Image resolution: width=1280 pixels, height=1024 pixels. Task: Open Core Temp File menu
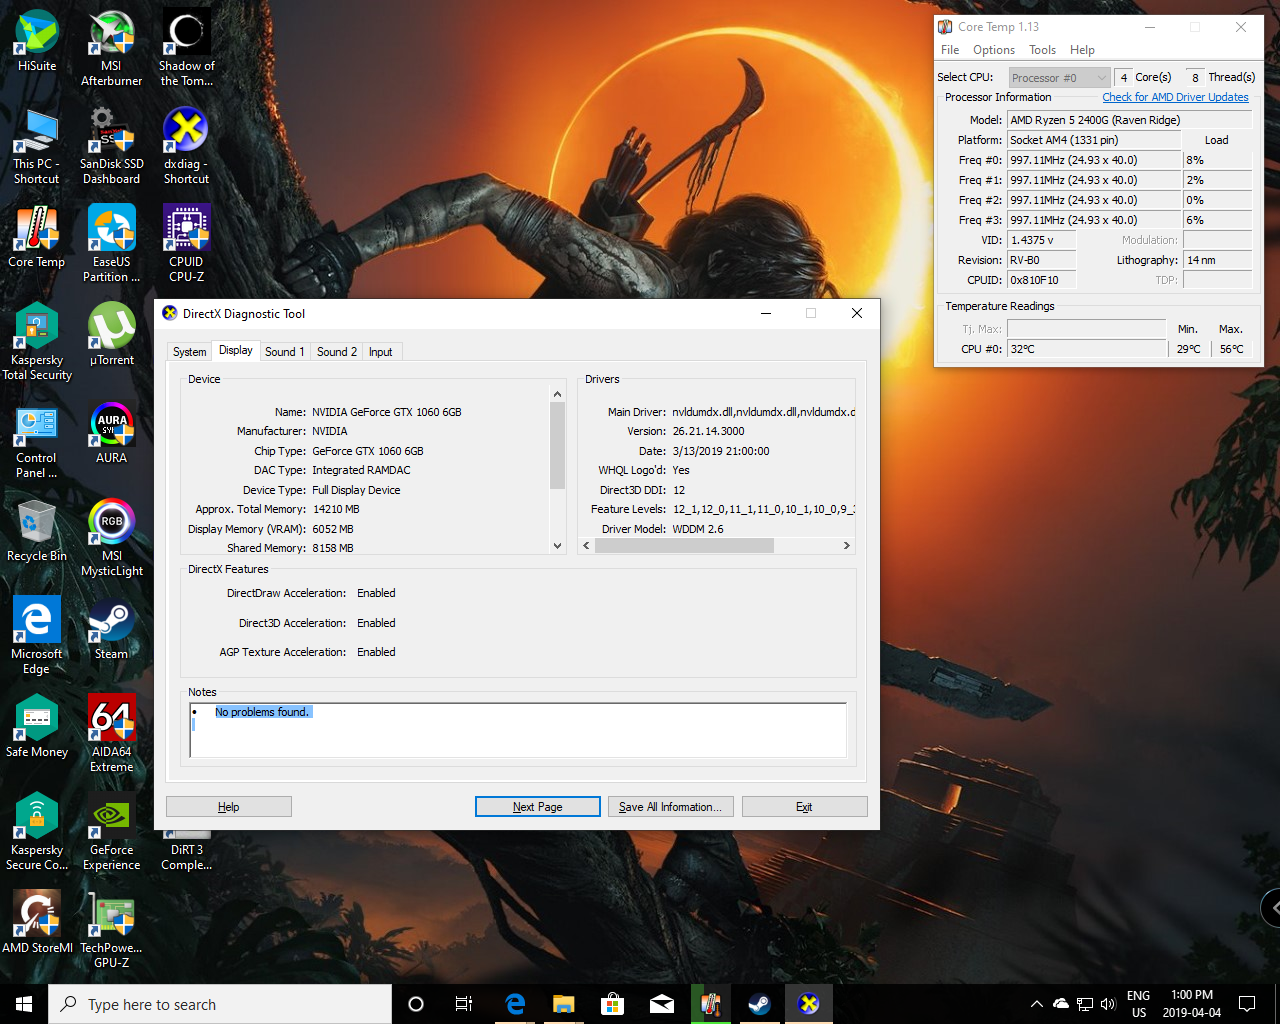950,50
